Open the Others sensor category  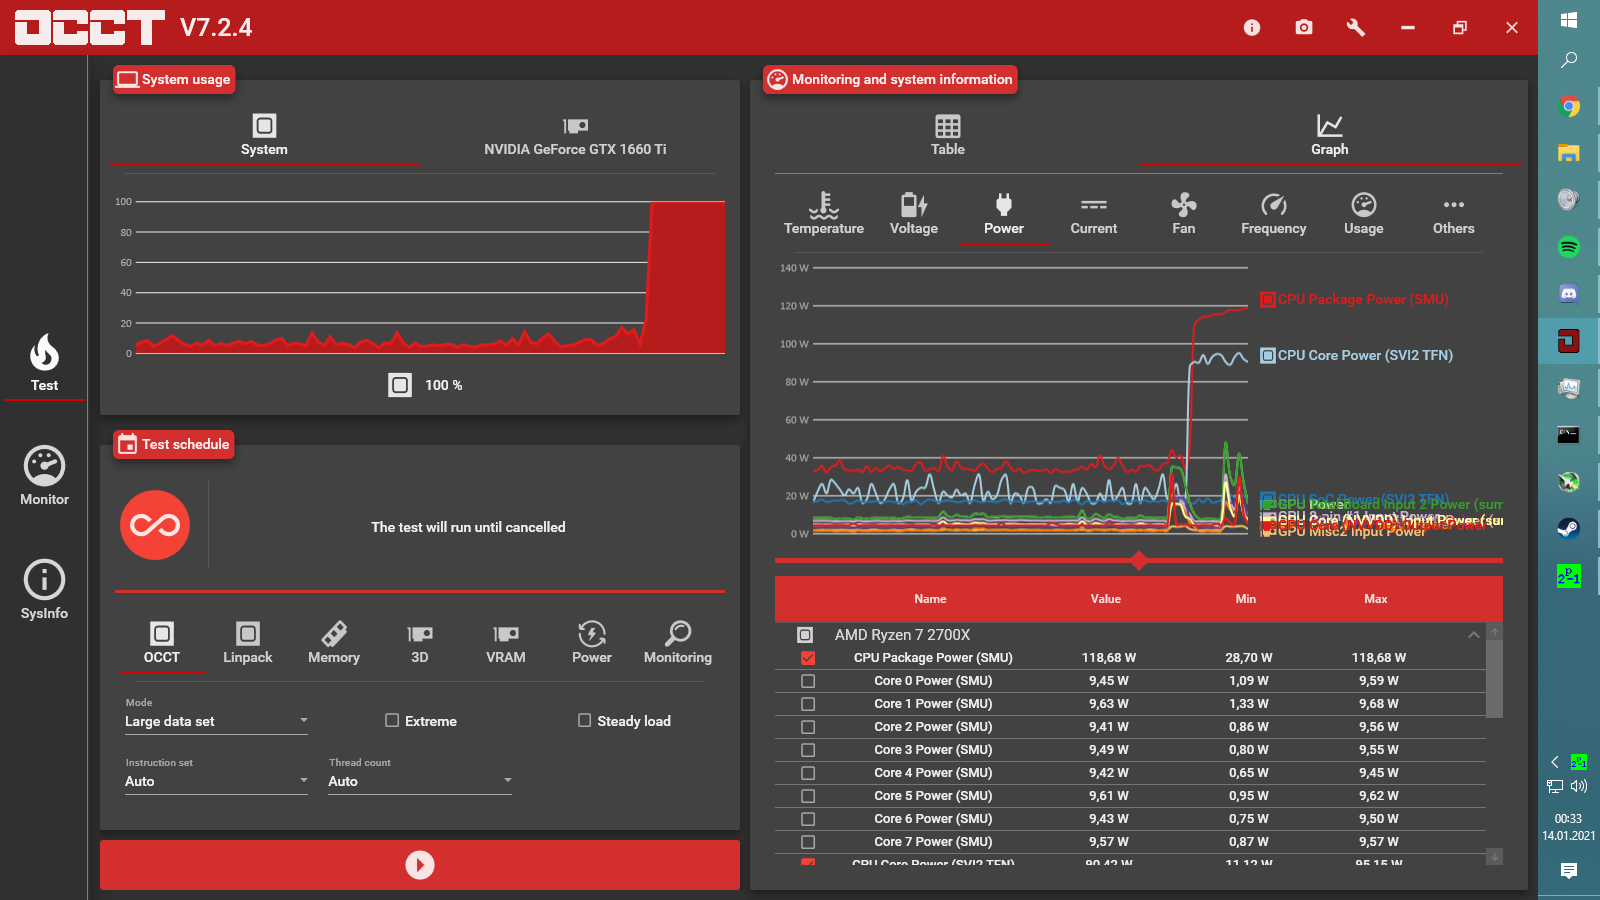pyautogui.click(x=1454, y=214)
